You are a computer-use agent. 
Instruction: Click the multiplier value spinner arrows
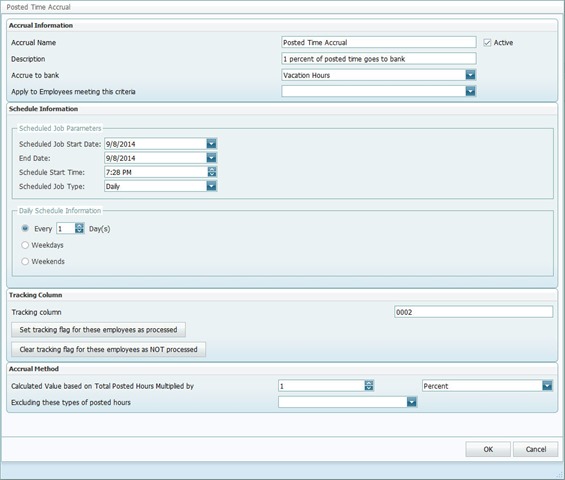click(369, 386)
